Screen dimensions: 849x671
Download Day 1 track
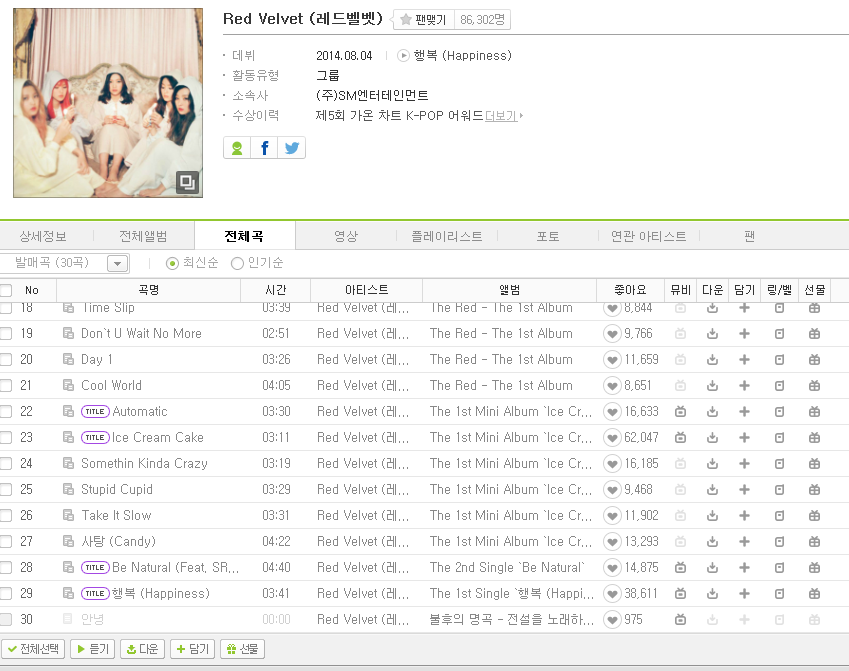pos(713,360)
